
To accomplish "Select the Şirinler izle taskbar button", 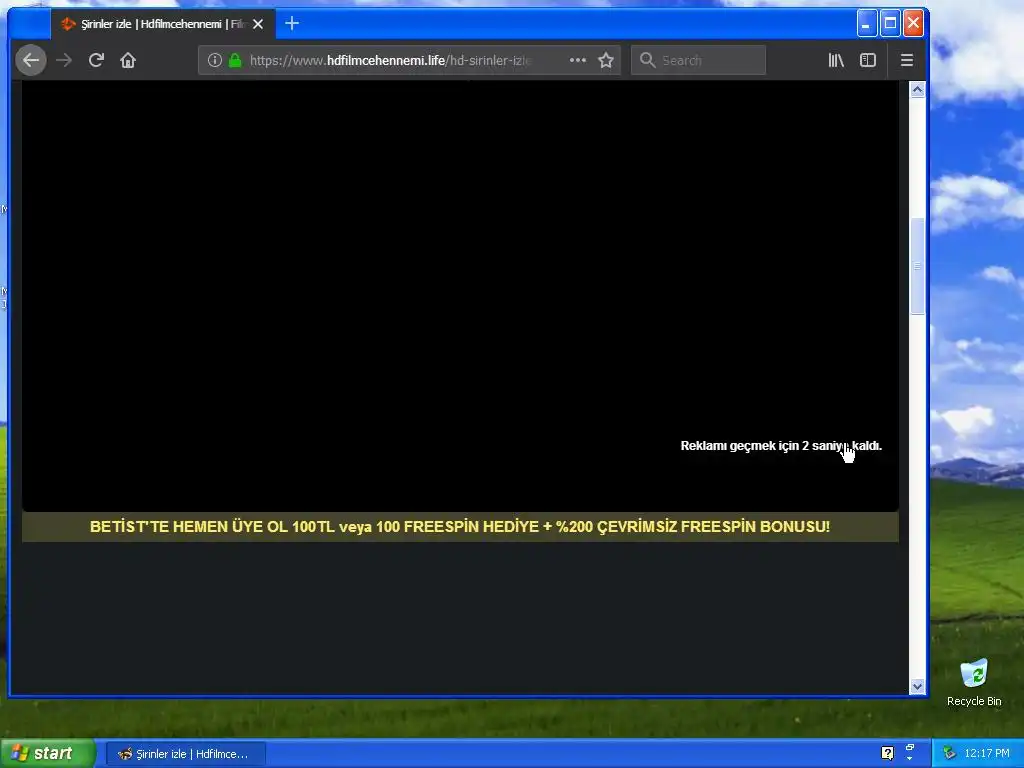I will (x=185, y=754).
